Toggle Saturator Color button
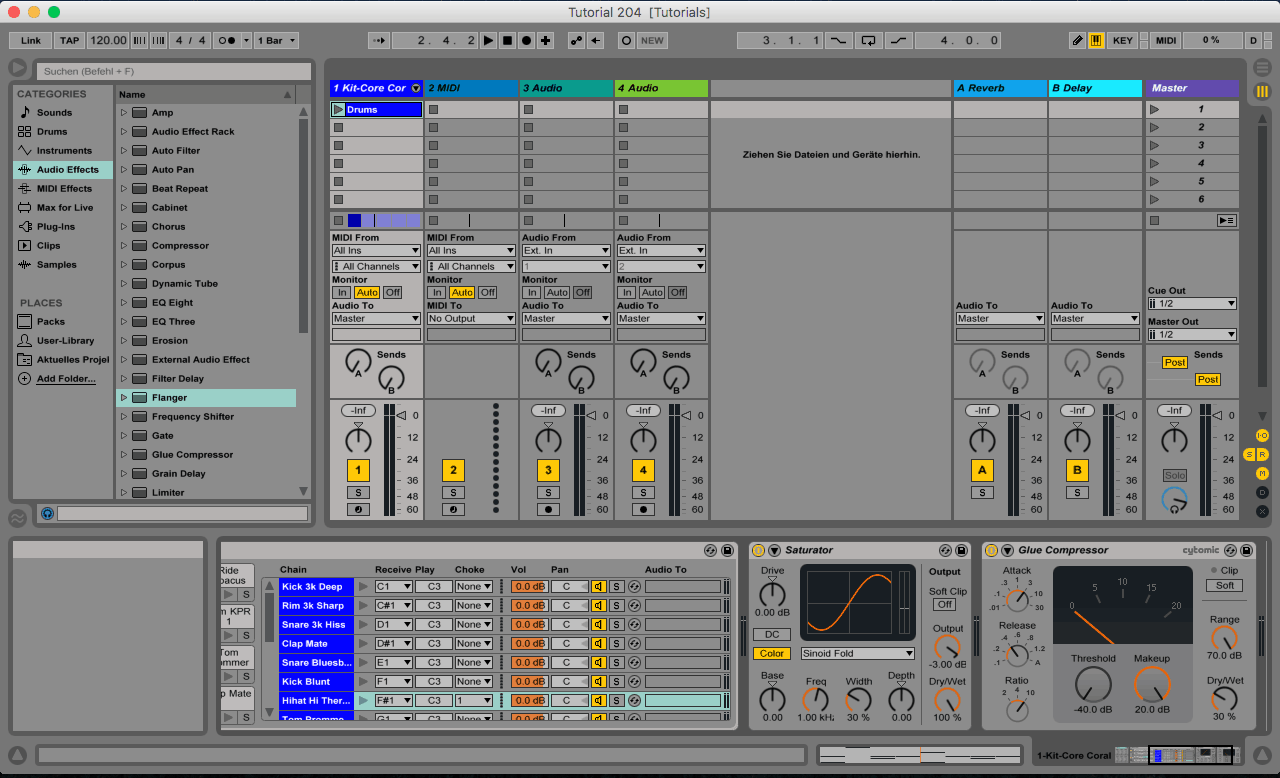This screenshot has width=1280, height=778. (x=771, y=653)
